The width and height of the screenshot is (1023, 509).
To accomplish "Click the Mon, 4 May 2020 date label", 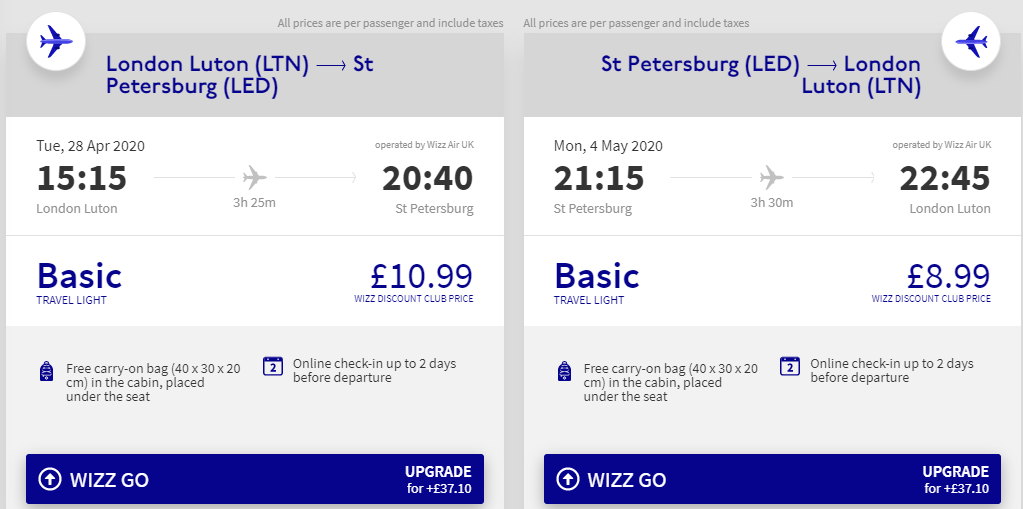I will (x=608, y=146).
